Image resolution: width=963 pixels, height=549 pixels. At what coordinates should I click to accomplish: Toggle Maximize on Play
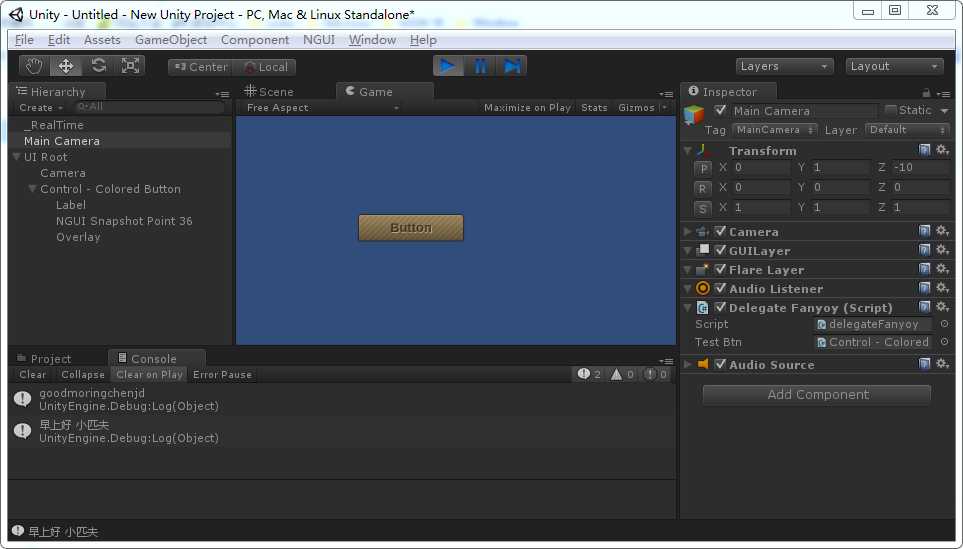coord(527,107)
